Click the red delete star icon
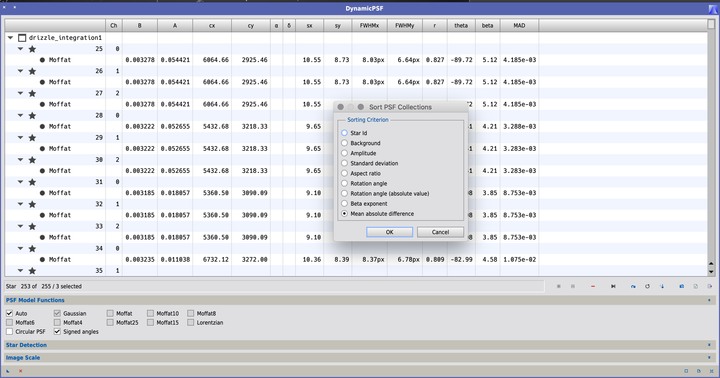 coord(593,286)
